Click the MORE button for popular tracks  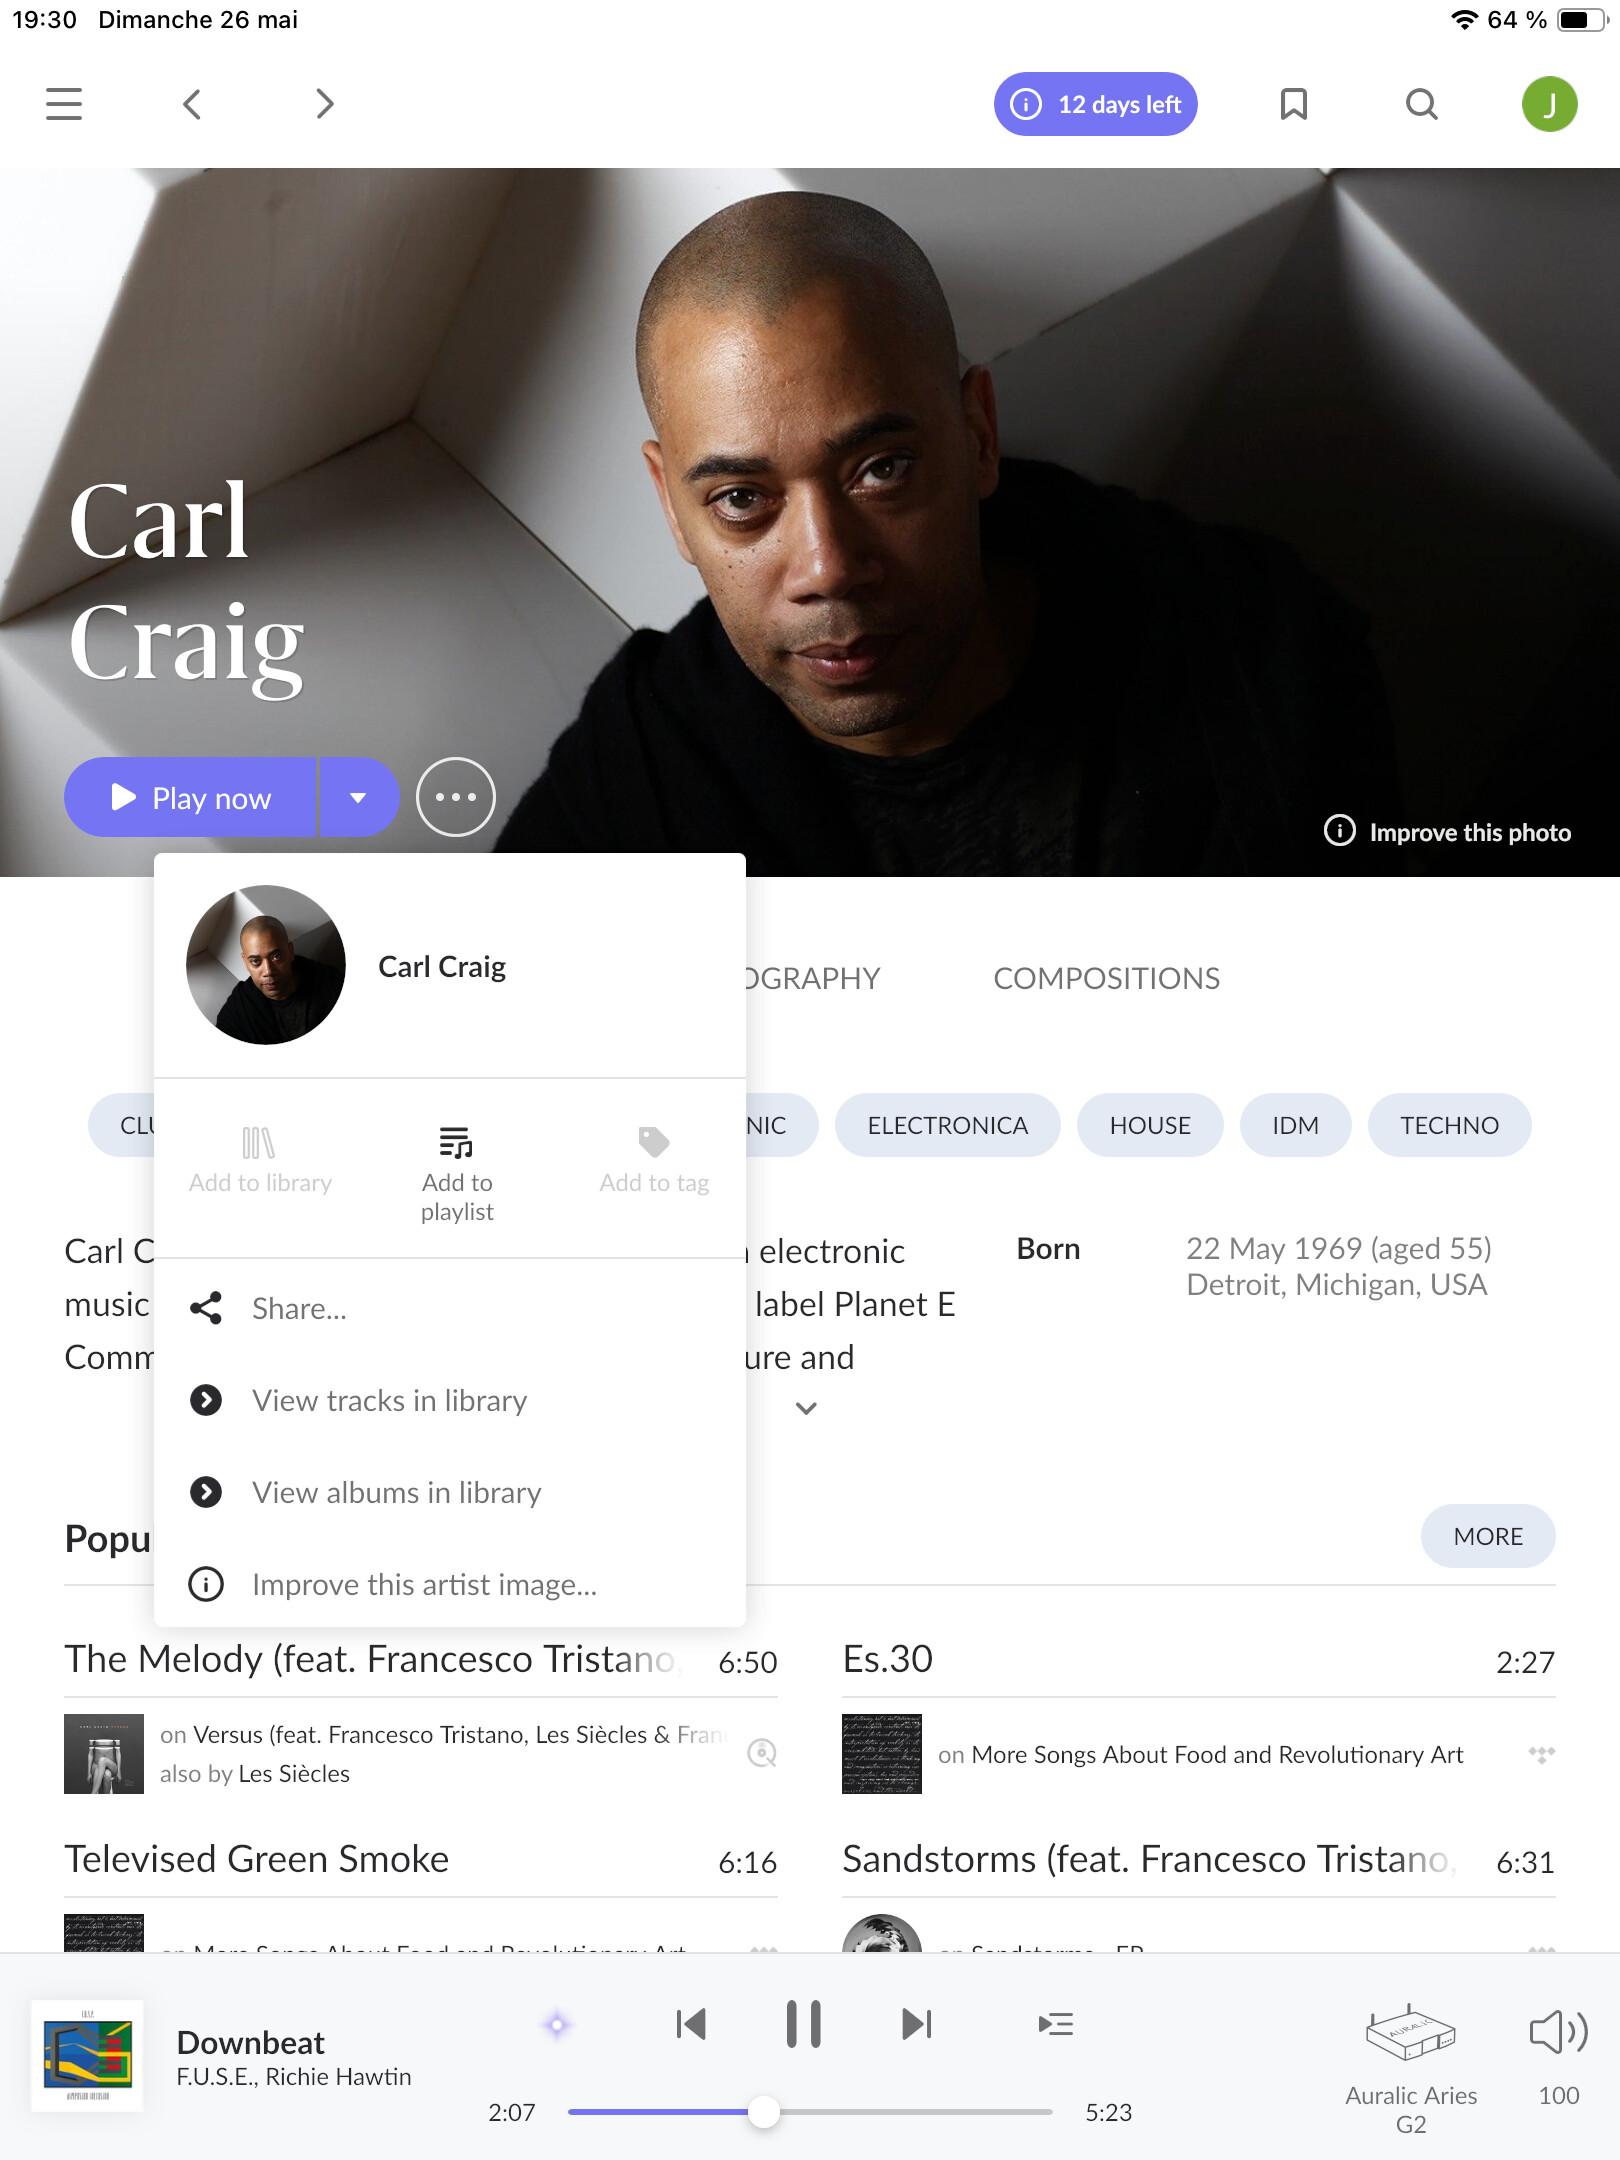[1488, 1536]
